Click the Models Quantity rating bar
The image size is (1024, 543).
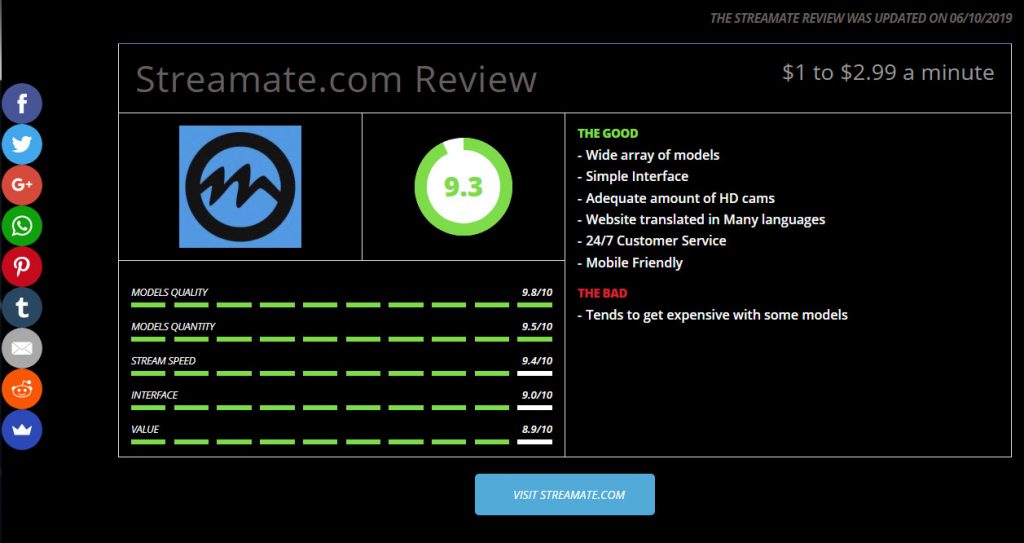(x=341, y=338)
